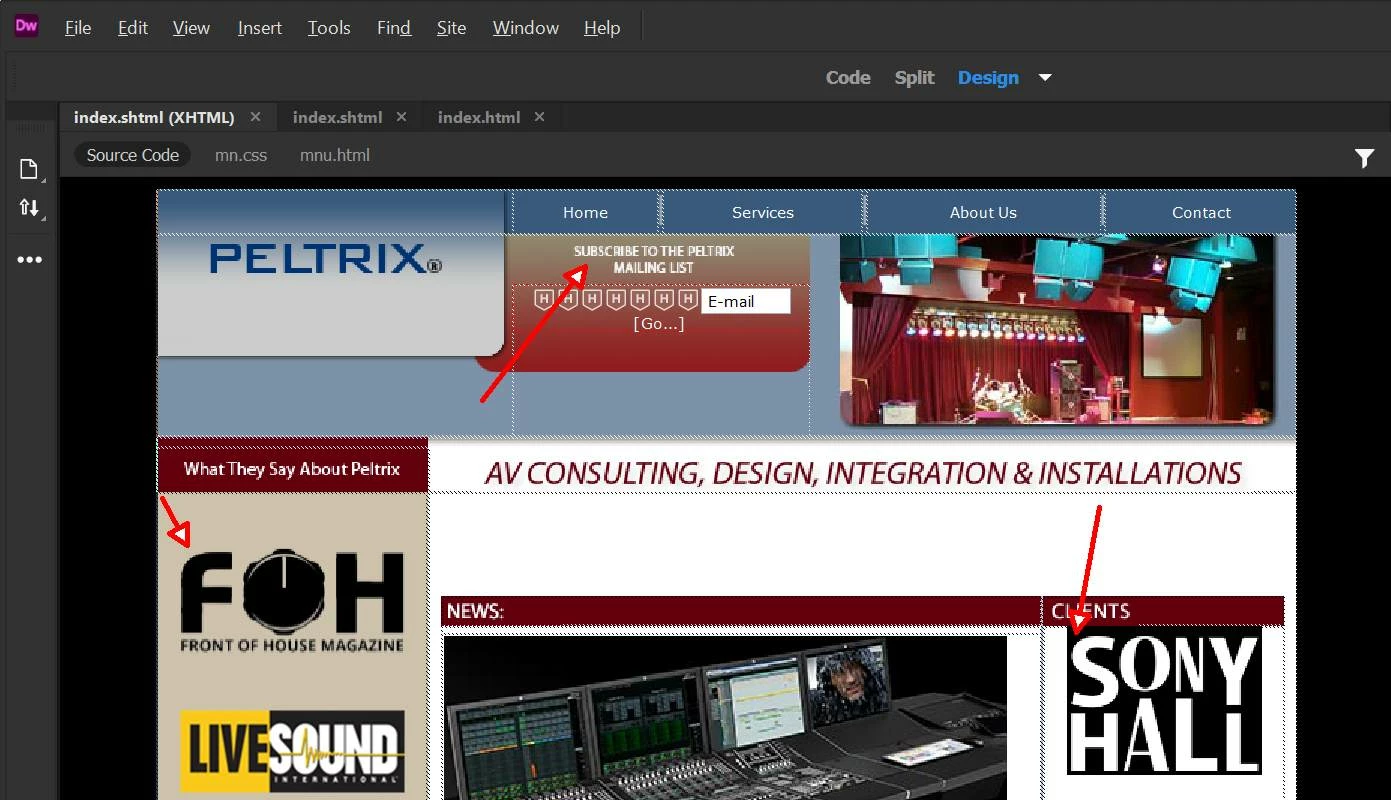Click the E-mail input field
The width and height of the screenshot is (1391, 800).
(745, 301)
